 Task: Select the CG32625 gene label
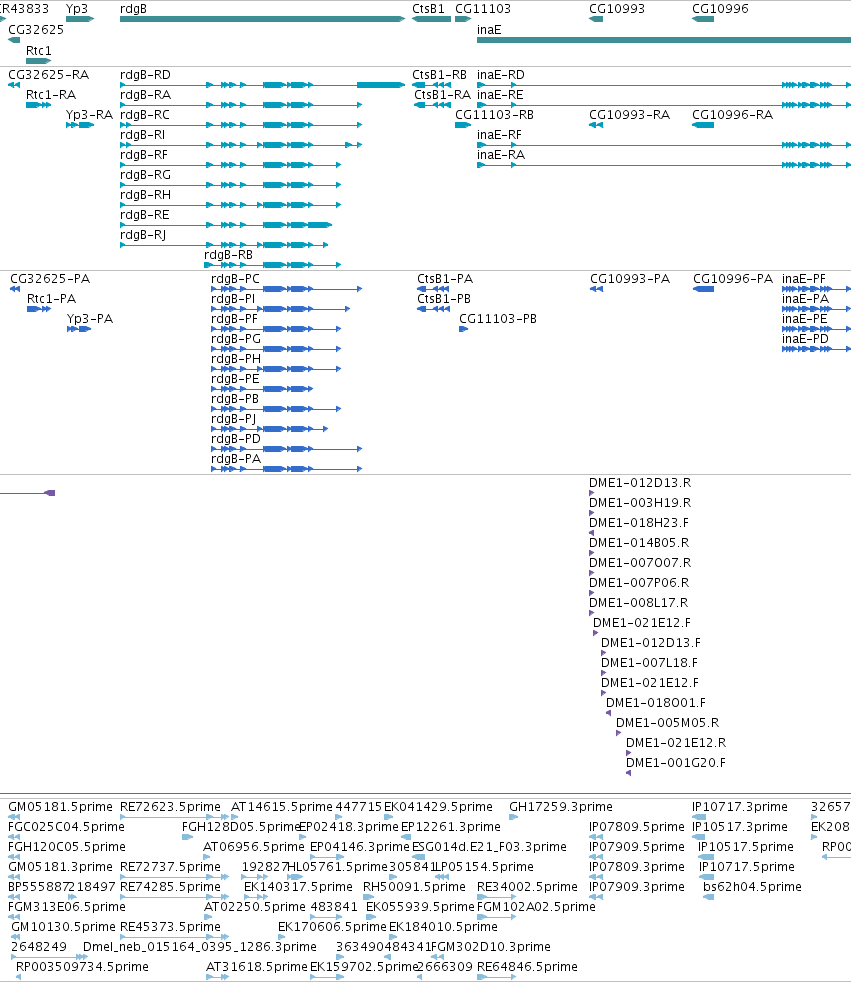36,29
